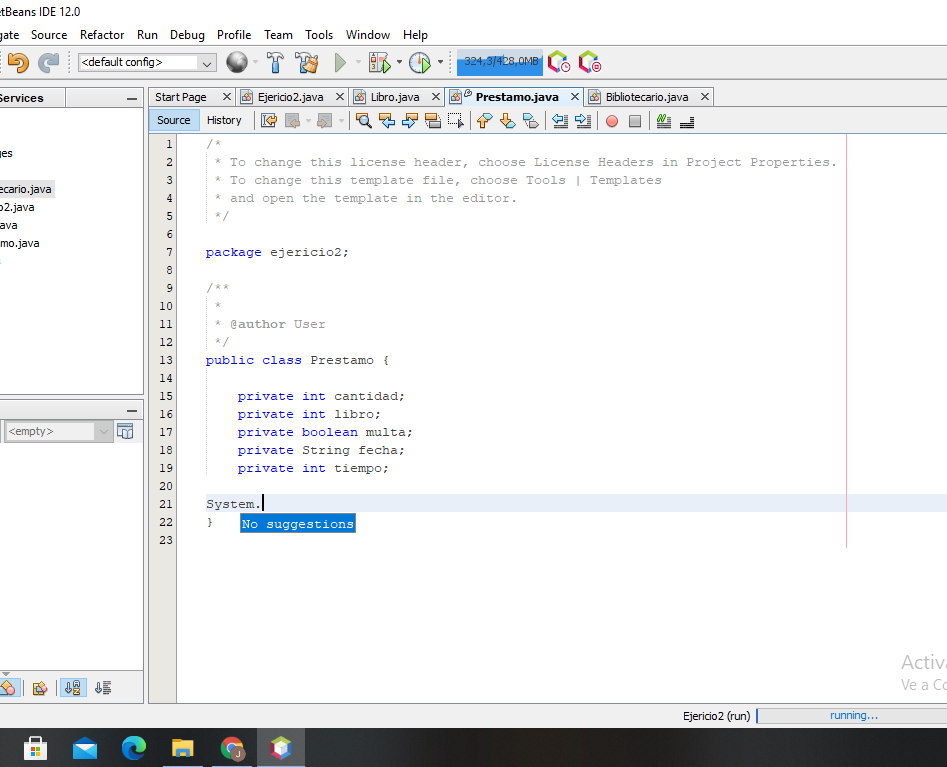The width and height of the screenshot is (947, 767).
Task: Open the Refactor menu
Action: click(102, 35)
